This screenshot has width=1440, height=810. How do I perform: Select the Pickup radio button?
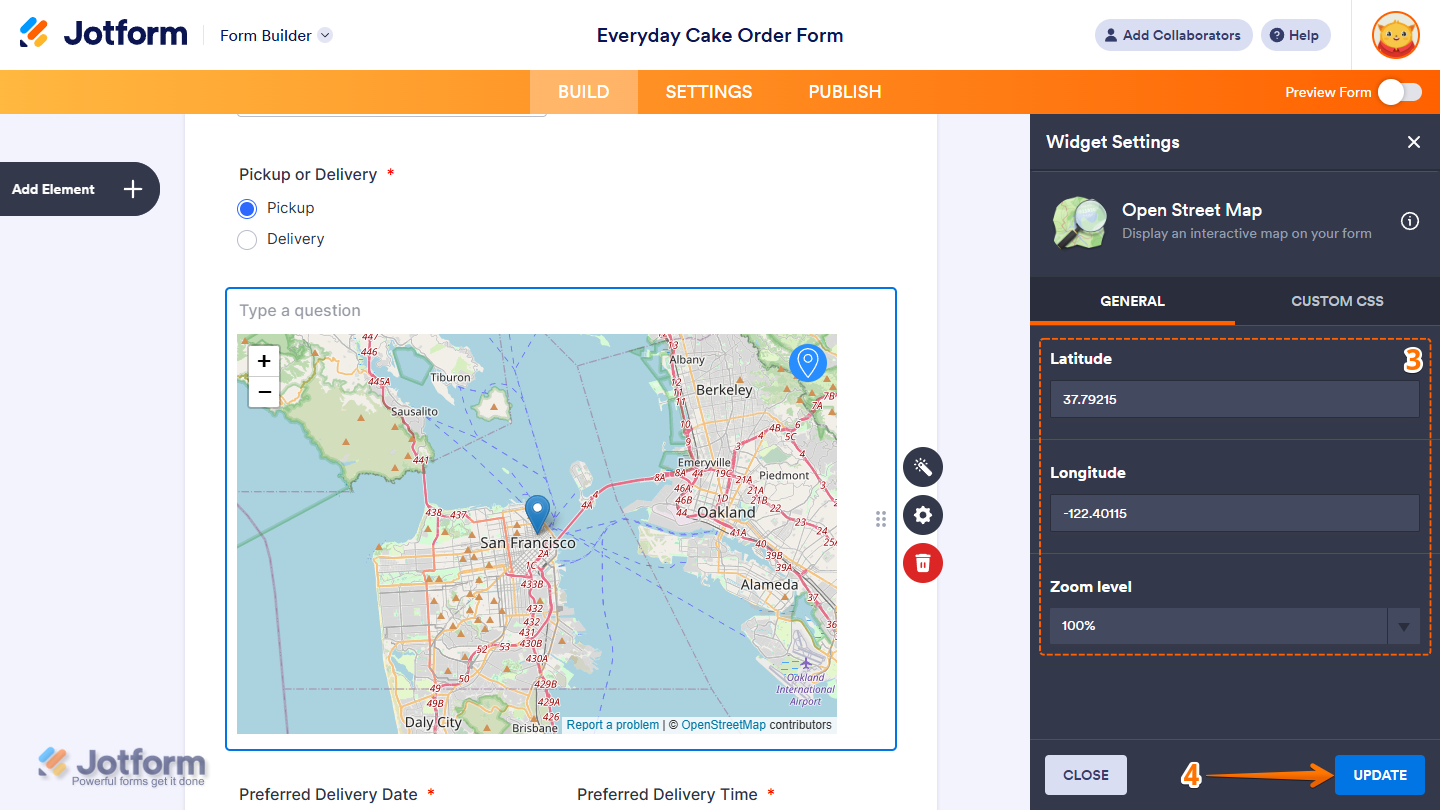[x=247, y=208]
